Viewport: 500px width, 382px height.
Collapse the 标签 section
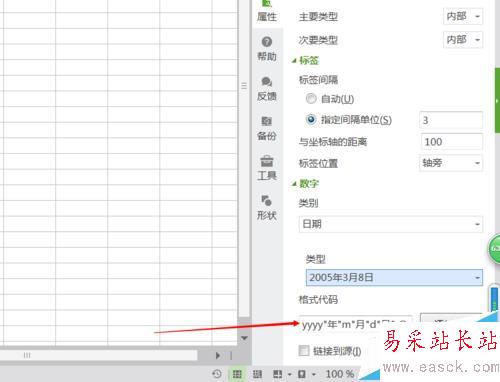tap(294, 61)
